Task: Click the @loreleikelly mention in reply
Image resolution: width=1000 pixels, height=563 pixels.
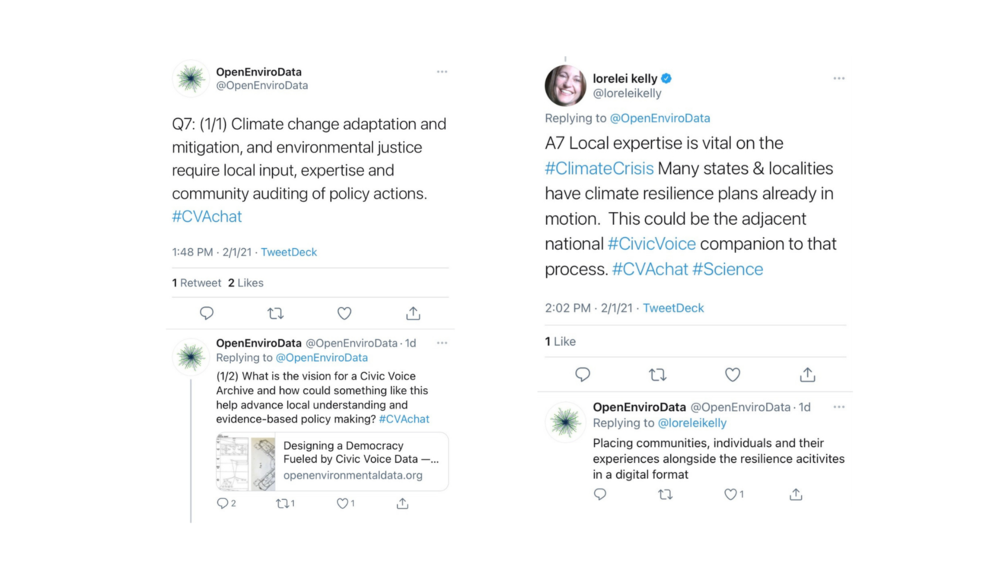Action: [x=692, y=423]
